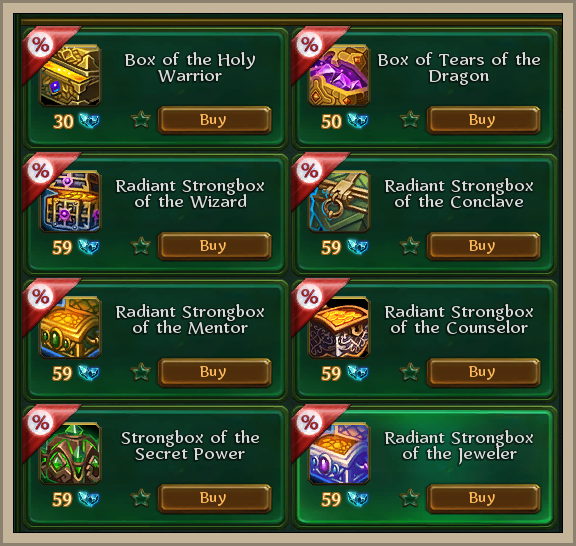
Task: Buy the Strongbox of the Secret Power
Action: [x=215, y=498]
